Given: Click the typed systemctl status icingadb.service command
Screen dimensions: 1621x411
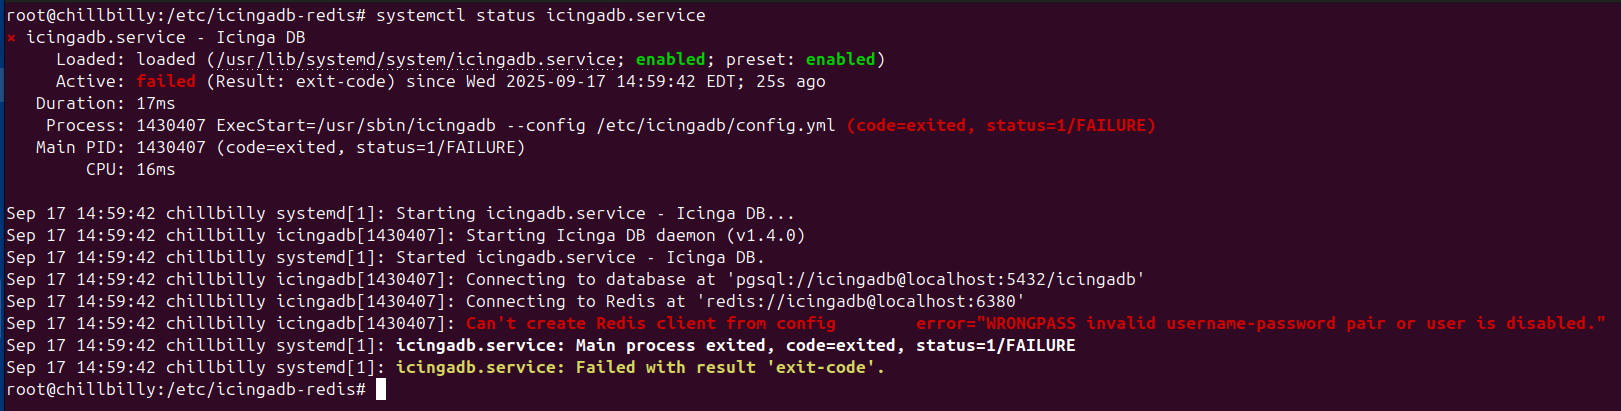Looking at the screenshot, I should click(540, 16).
